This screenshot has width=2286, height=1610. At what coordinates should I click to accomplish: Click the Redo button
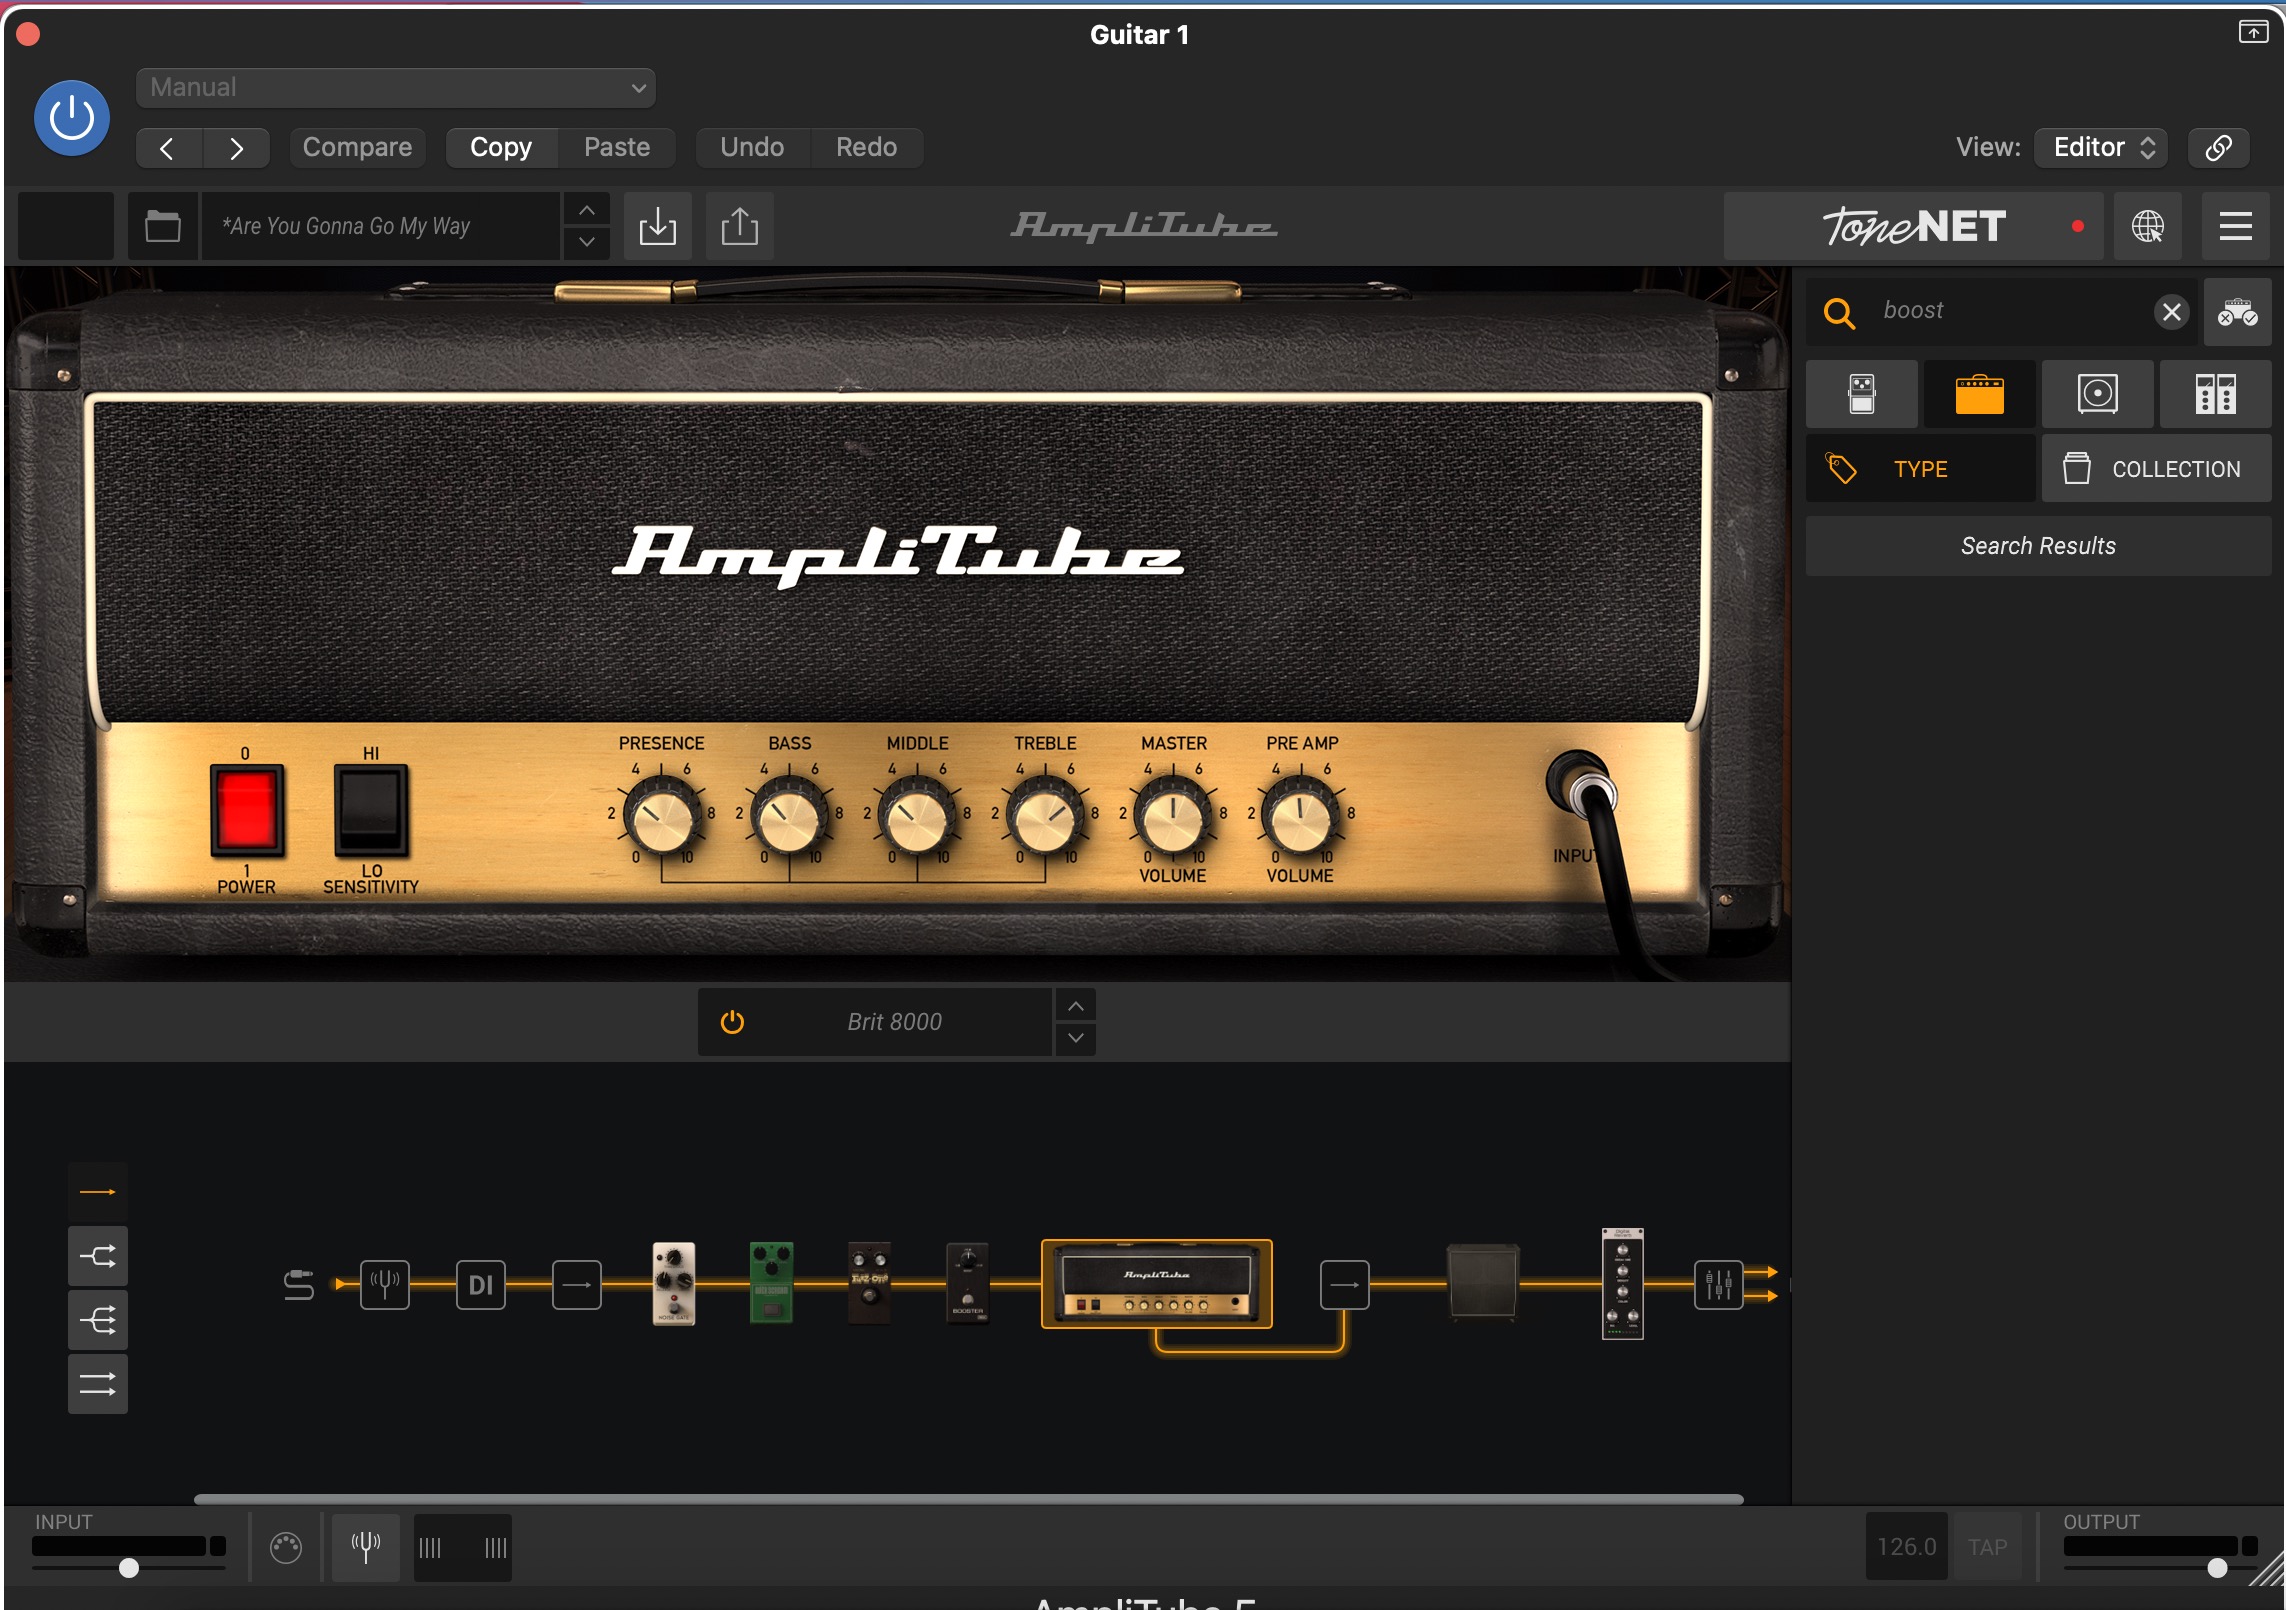[x=866, y=148]
